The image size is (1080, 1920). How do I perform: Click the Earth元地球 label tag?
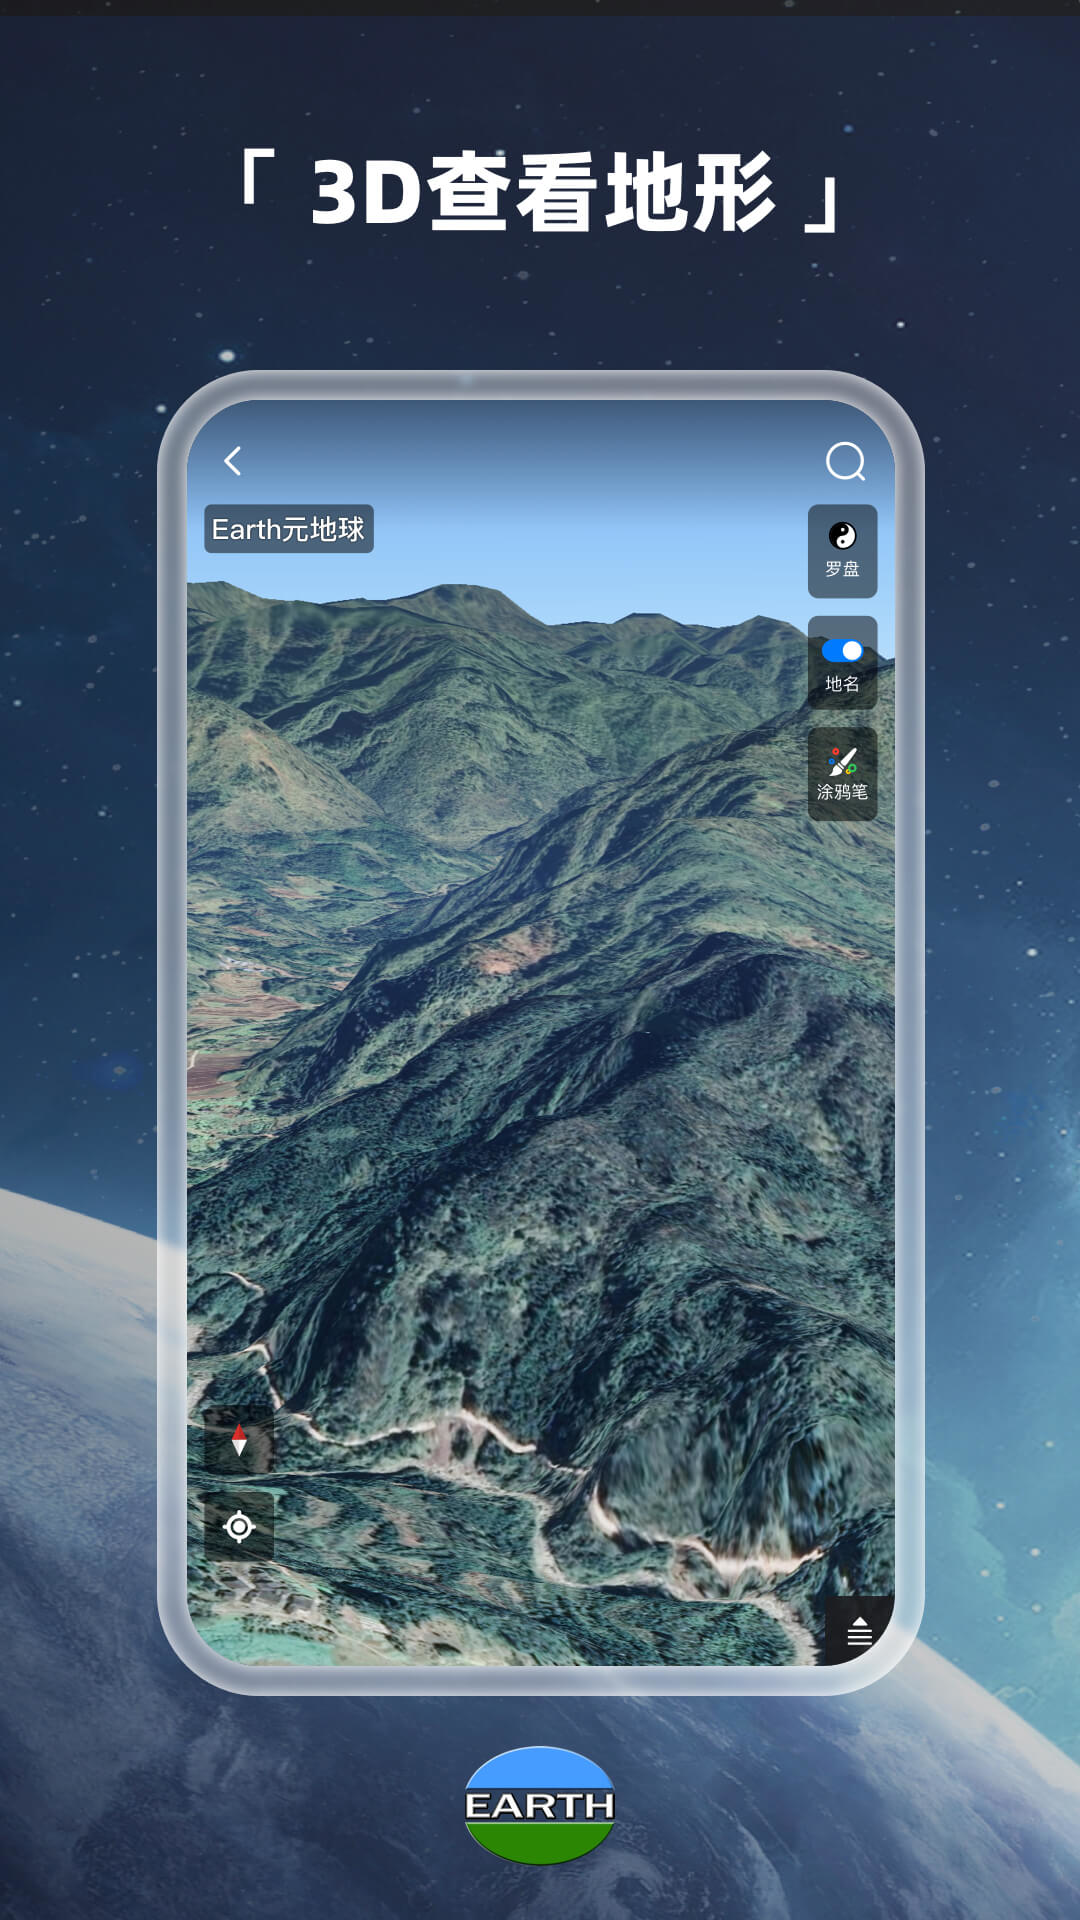point(289,529)
